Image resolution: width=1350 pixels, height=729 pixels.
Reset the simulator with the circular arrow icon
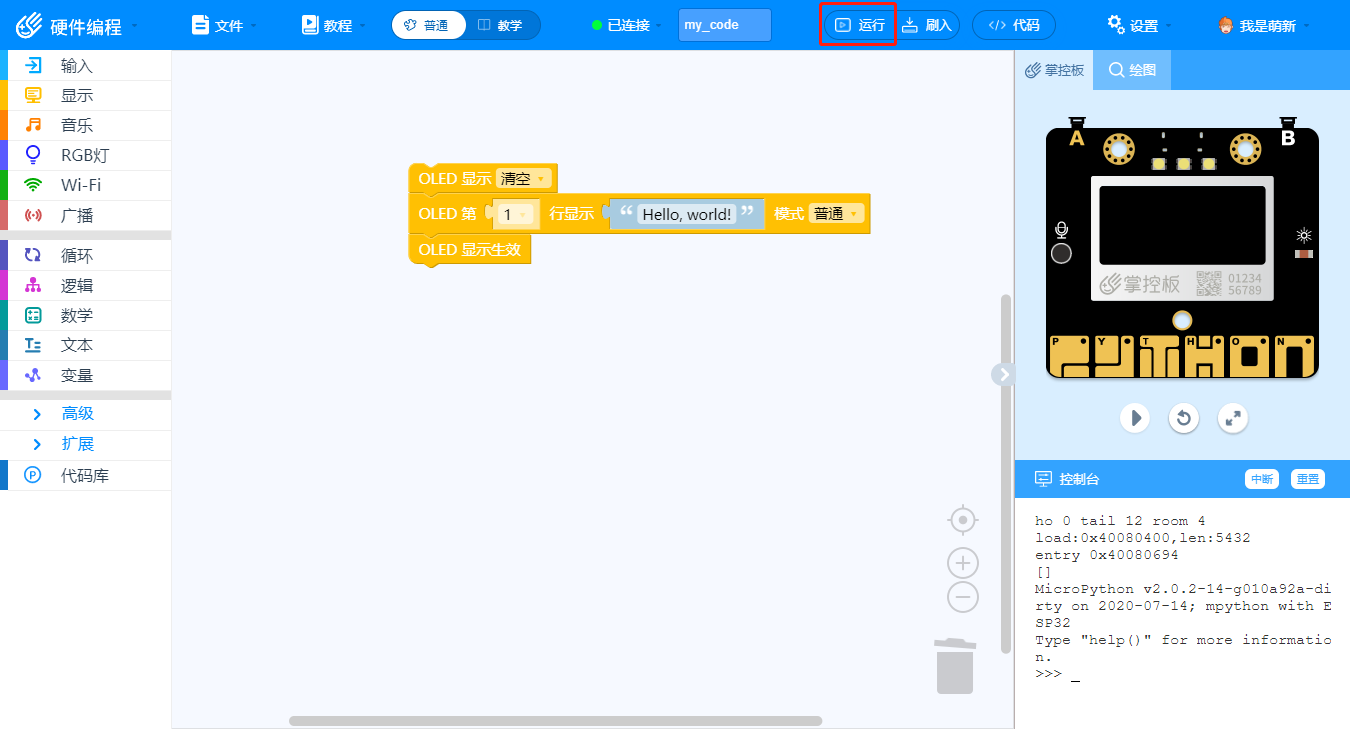point(1184,417)
